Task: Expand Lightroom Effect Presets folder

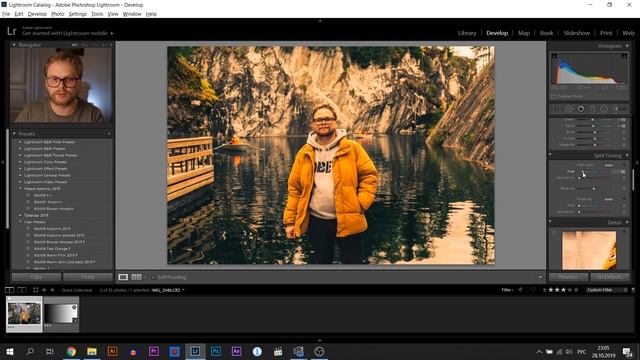Action: point(20,169)
